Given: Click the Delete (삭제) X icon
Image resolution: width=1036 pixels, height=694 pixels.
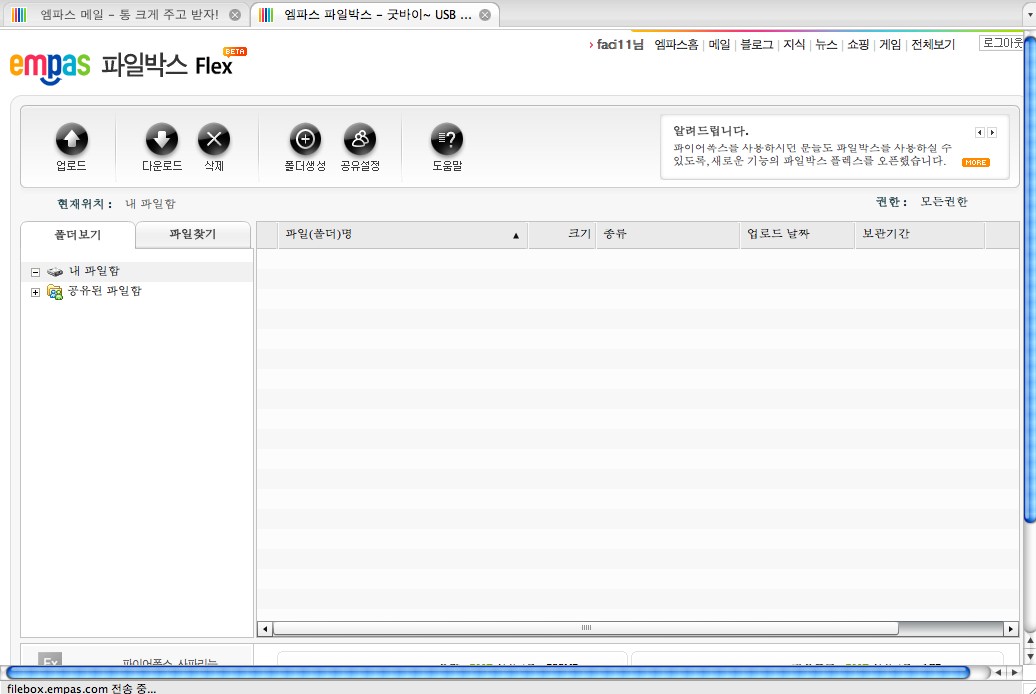Looking at the screenshot, I should point(214,139).
